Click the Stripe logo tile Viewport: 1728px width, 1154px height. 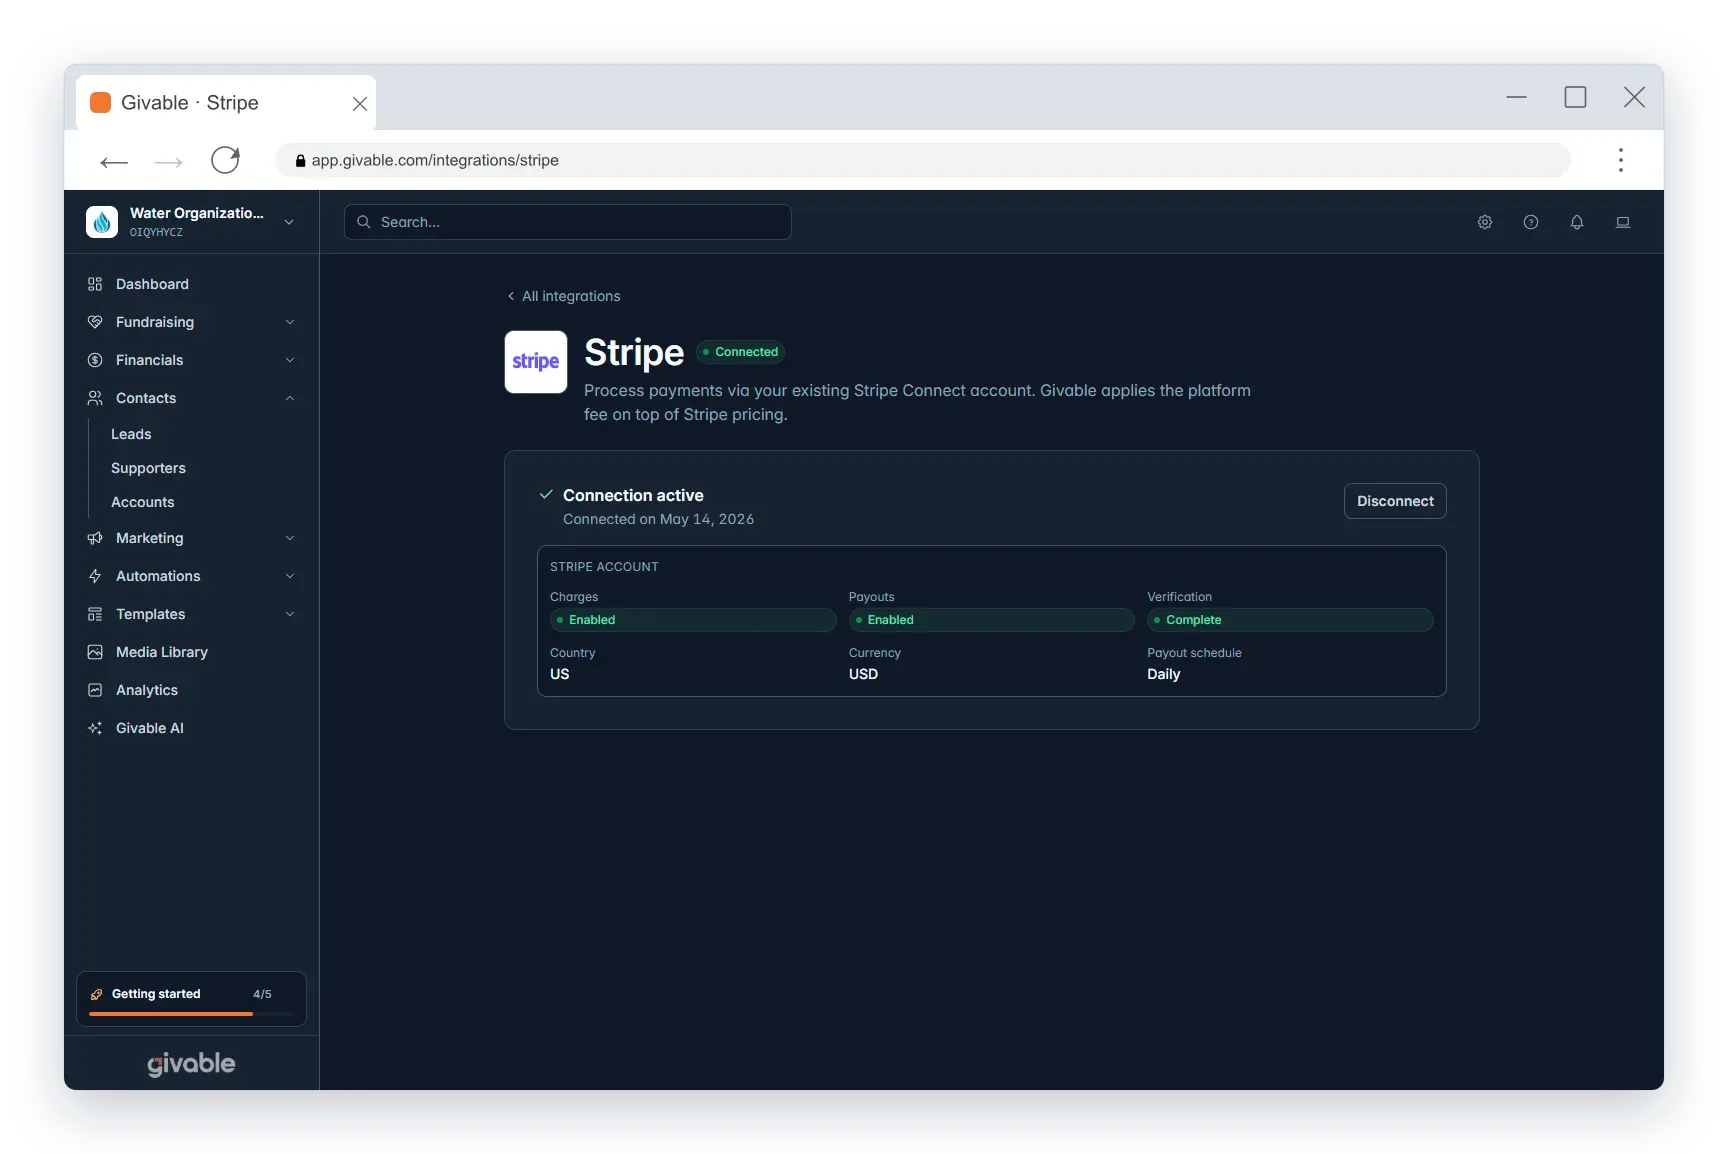click(536, 362)
